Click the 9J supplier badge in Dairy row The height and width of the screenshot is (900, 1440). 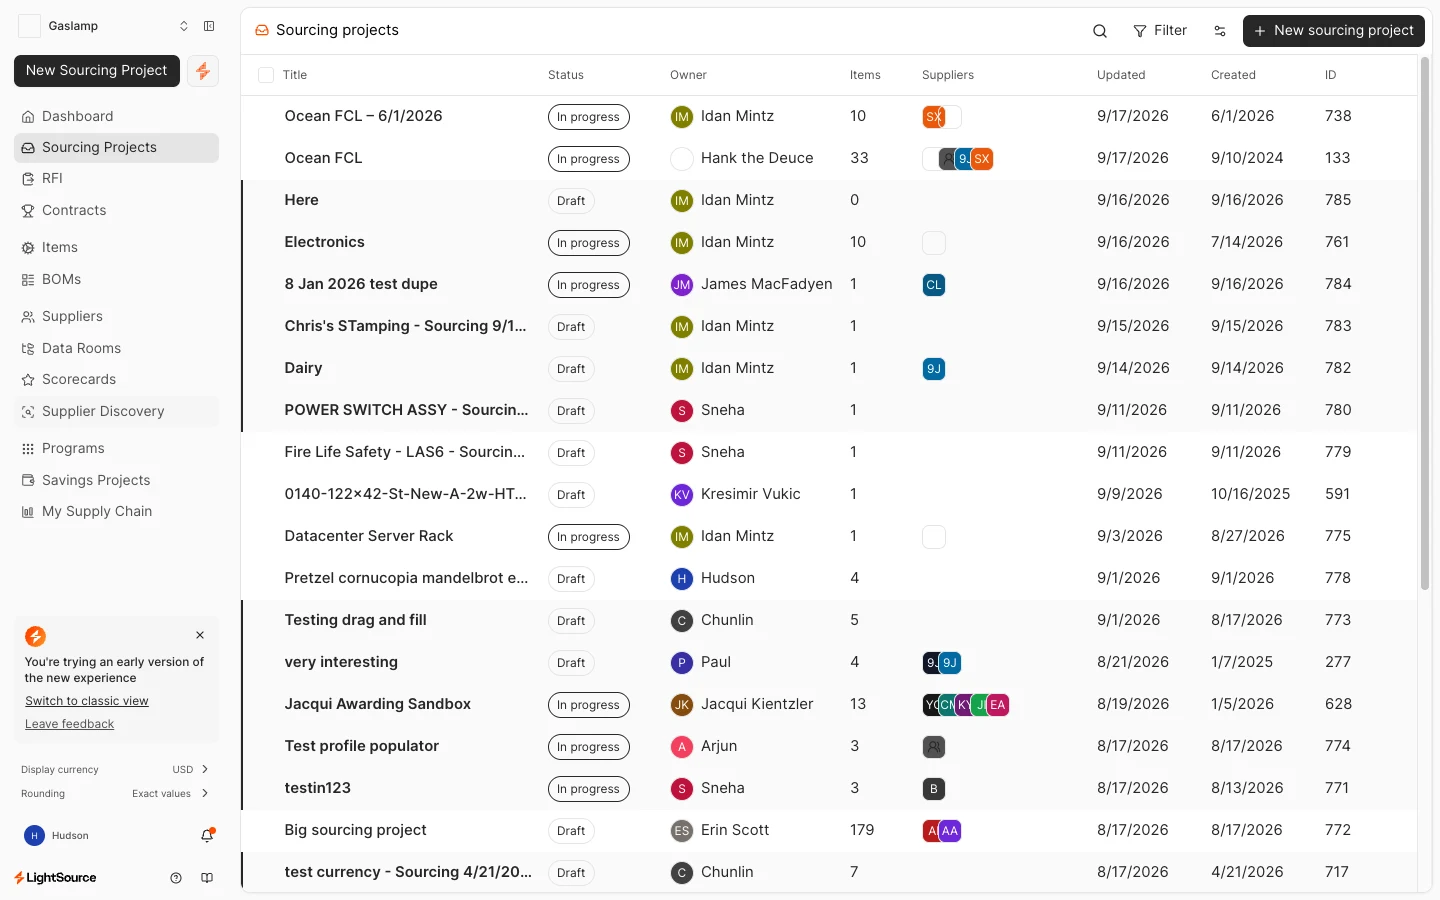[934, 369]
